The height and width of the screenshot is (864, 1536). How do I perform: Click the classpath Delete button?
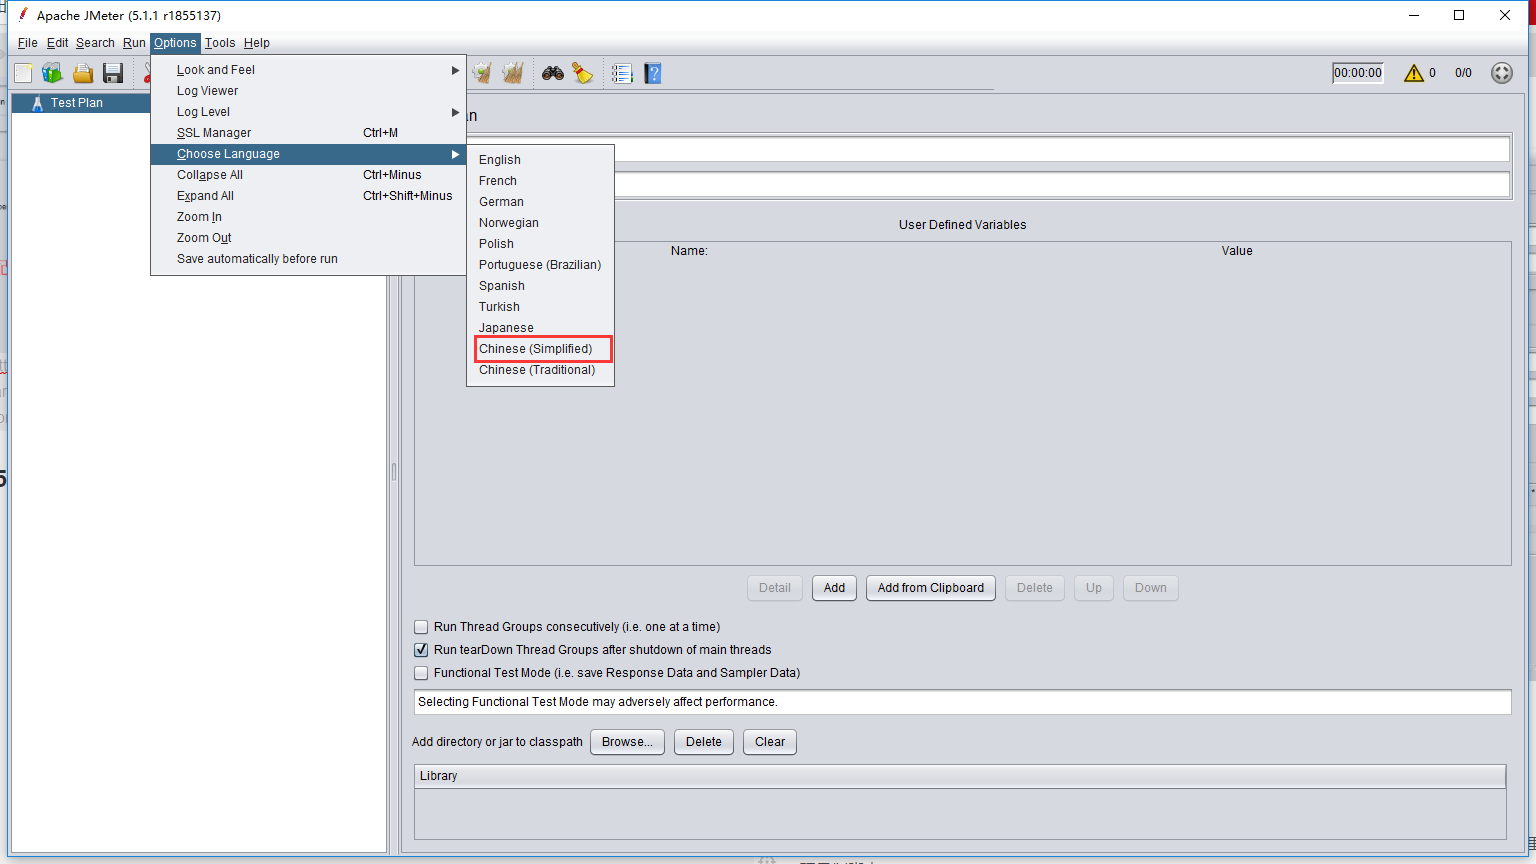[704, 742]
